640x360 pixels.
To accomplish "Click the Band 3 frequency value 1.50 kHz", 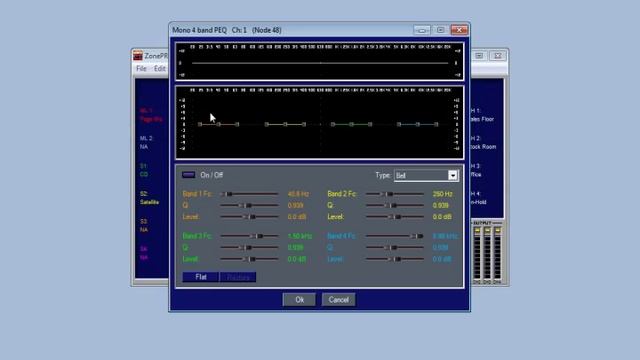I will tap(300, 236).
